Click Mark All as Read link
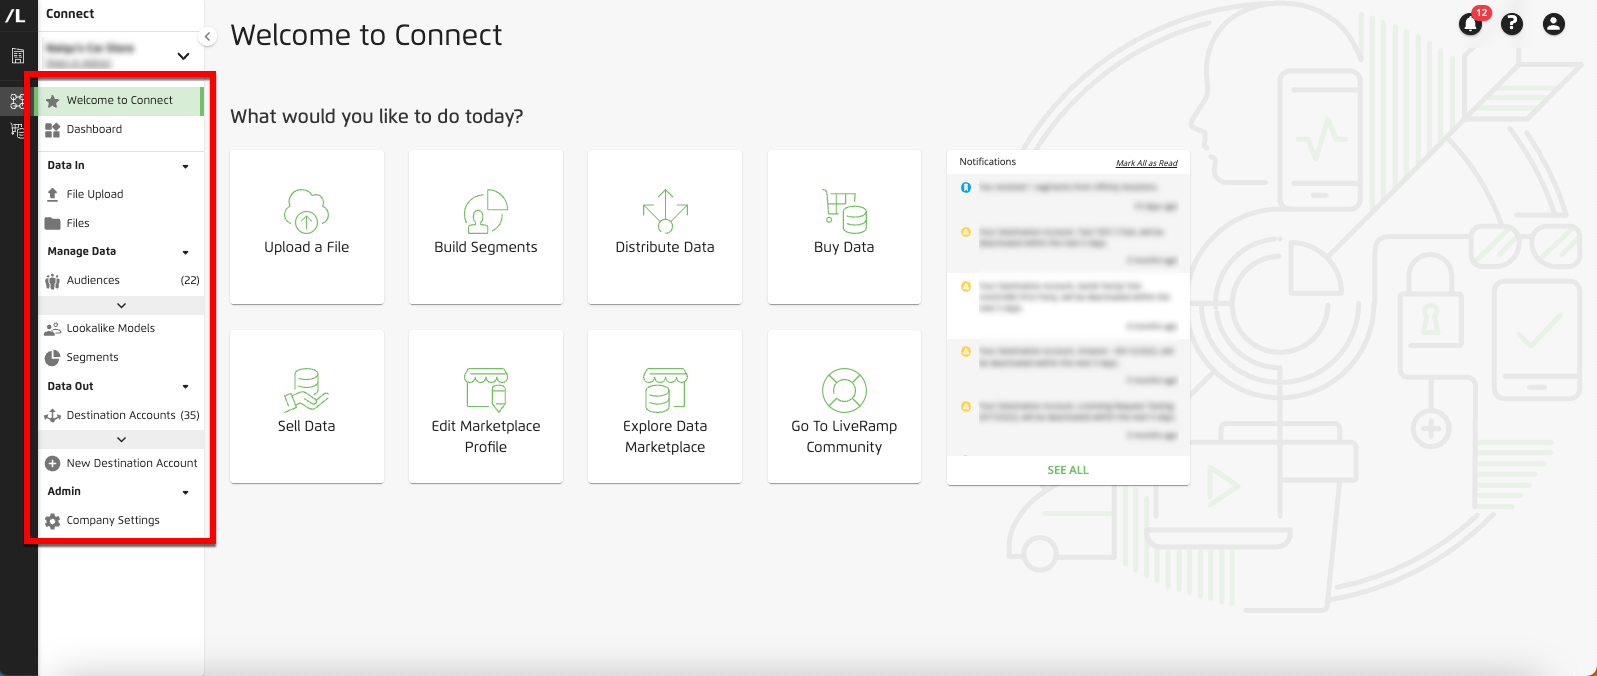 click(1146, 163)
